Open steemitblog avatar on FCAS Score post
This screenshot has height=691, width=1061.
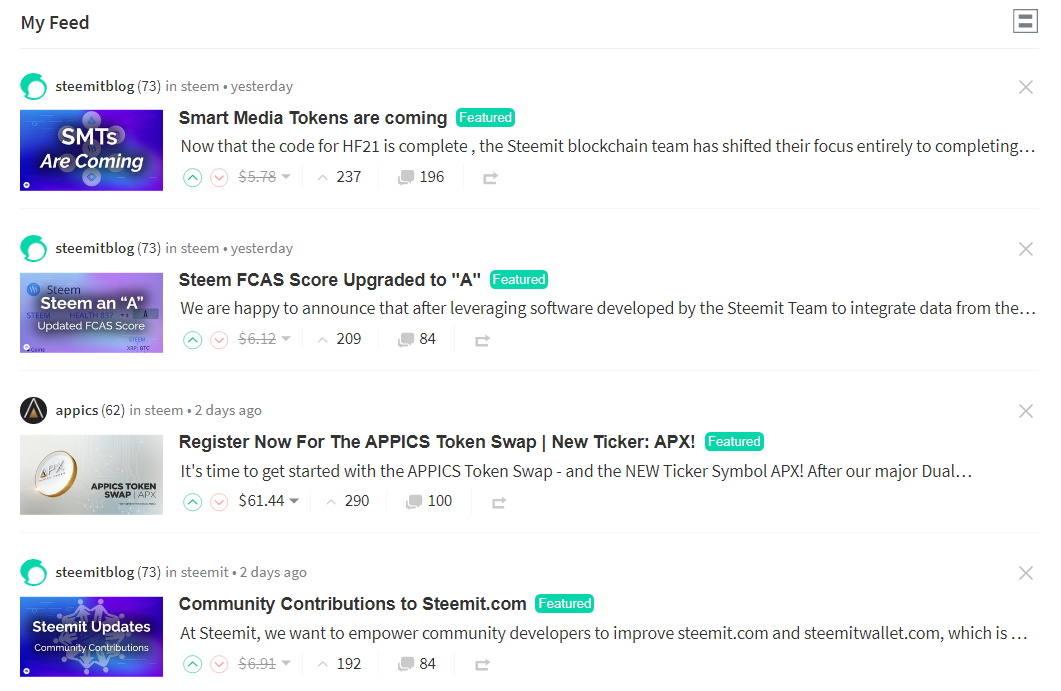point(33,248)
